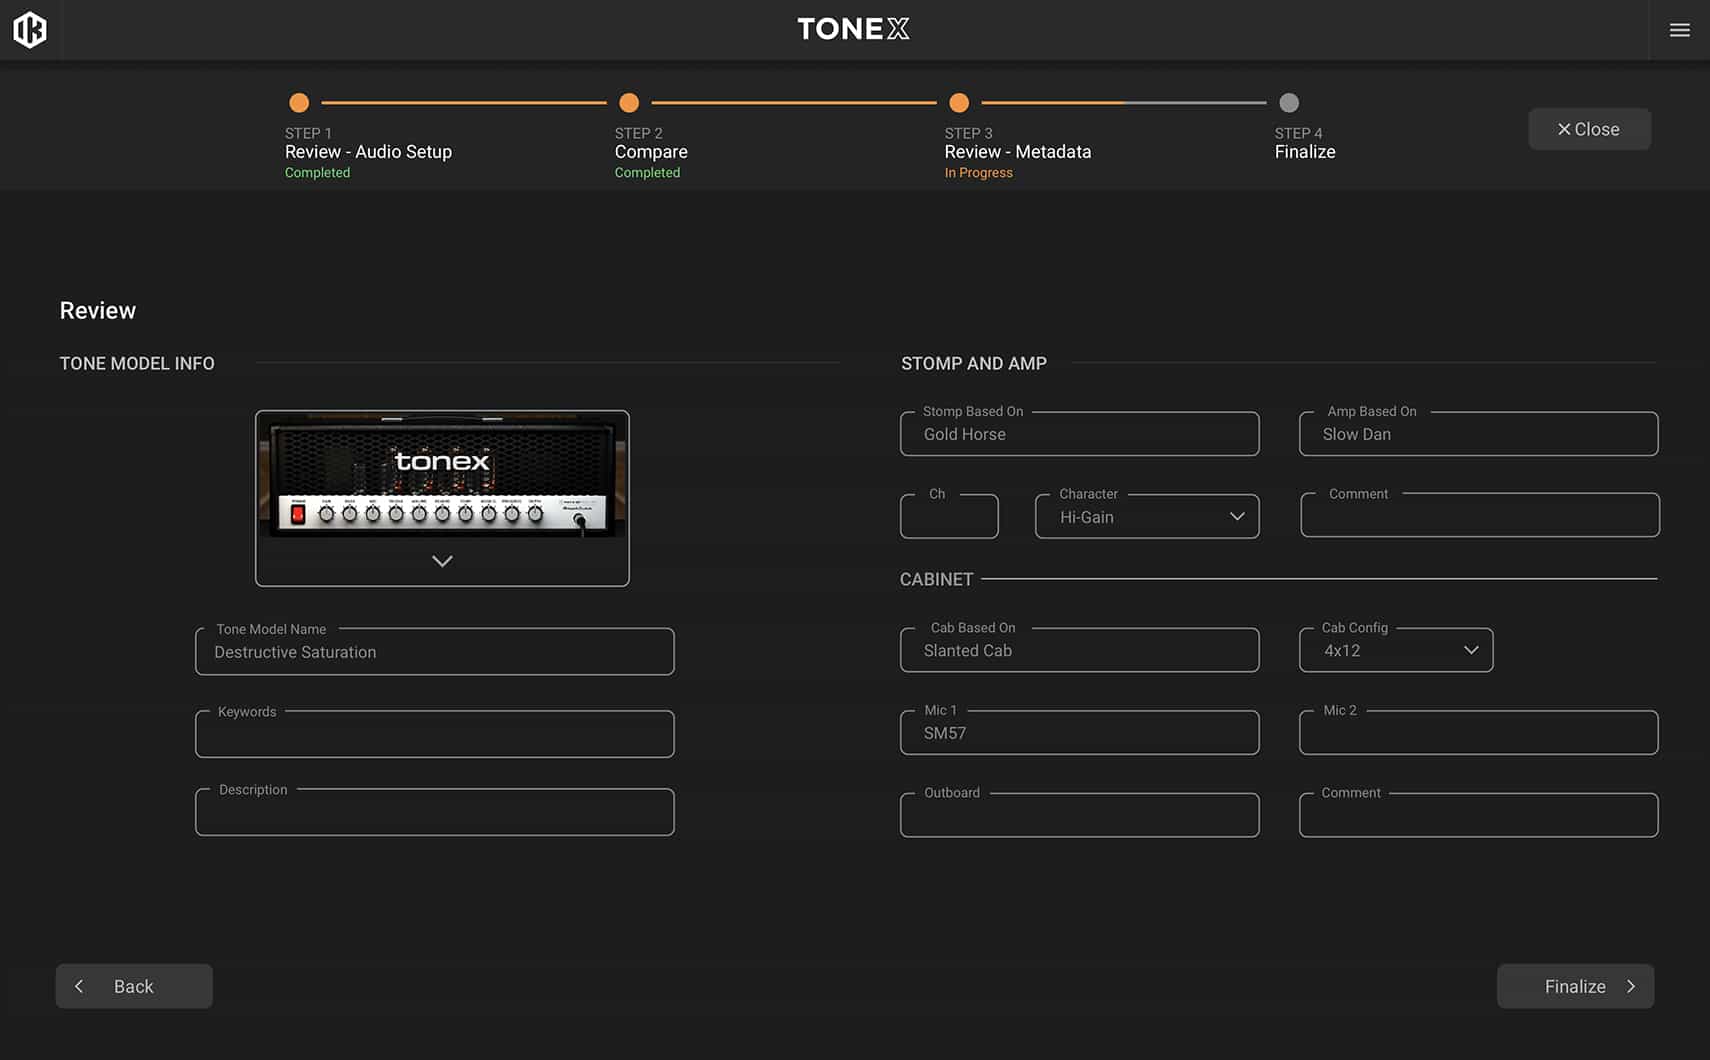
Task: Select the Finalize step label
Action: point(1305,152)
